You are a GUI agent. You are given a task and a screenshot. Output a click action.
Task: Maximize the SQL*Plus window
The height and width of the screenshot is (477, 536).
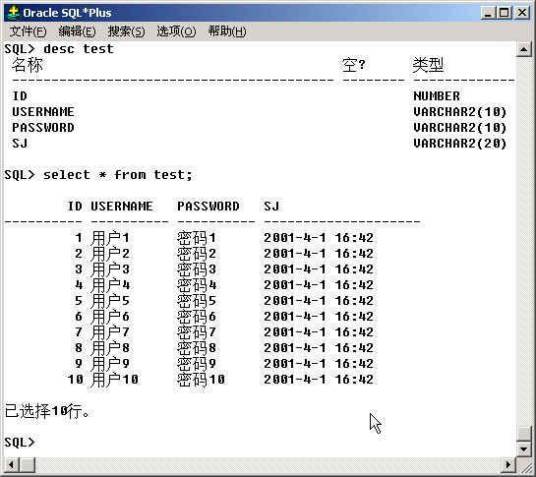[504, 13]
